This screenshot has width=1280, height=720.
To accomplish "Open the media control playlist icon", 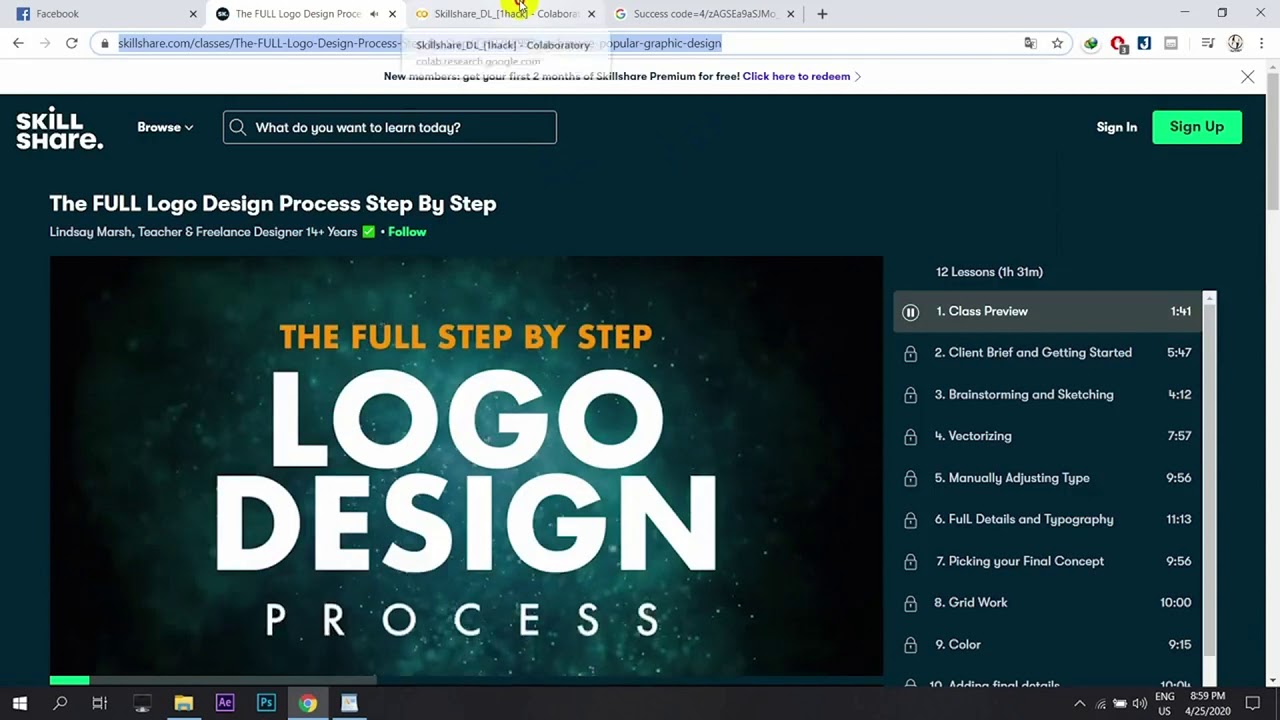I will click(x=1208, y=43).
